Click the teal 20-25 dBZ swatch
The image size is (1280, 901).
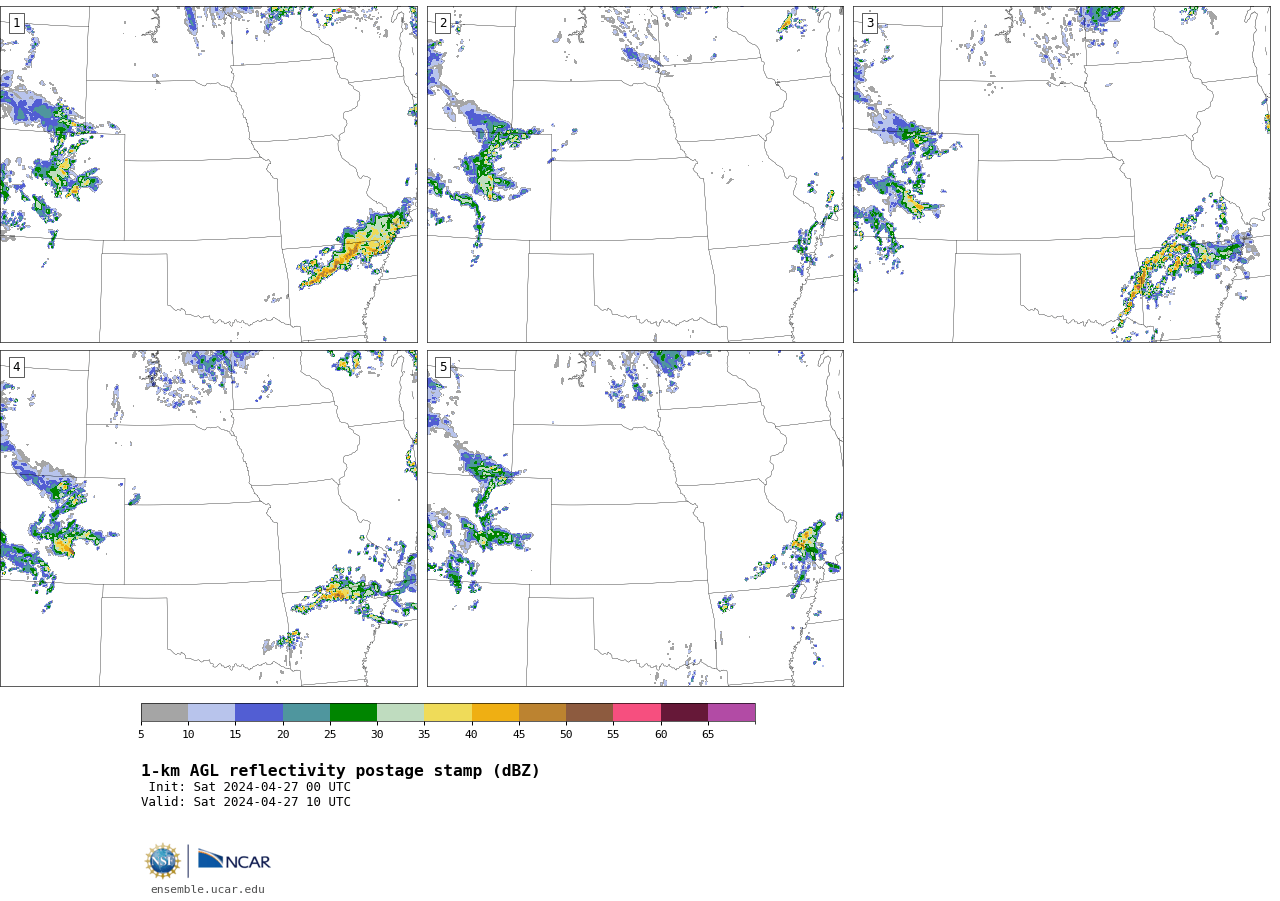(306, 712)
